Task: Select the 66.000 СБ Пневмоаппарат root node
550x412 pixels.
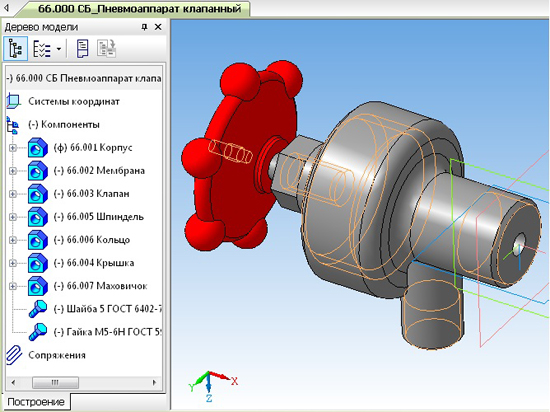Action: coord(84,78)
